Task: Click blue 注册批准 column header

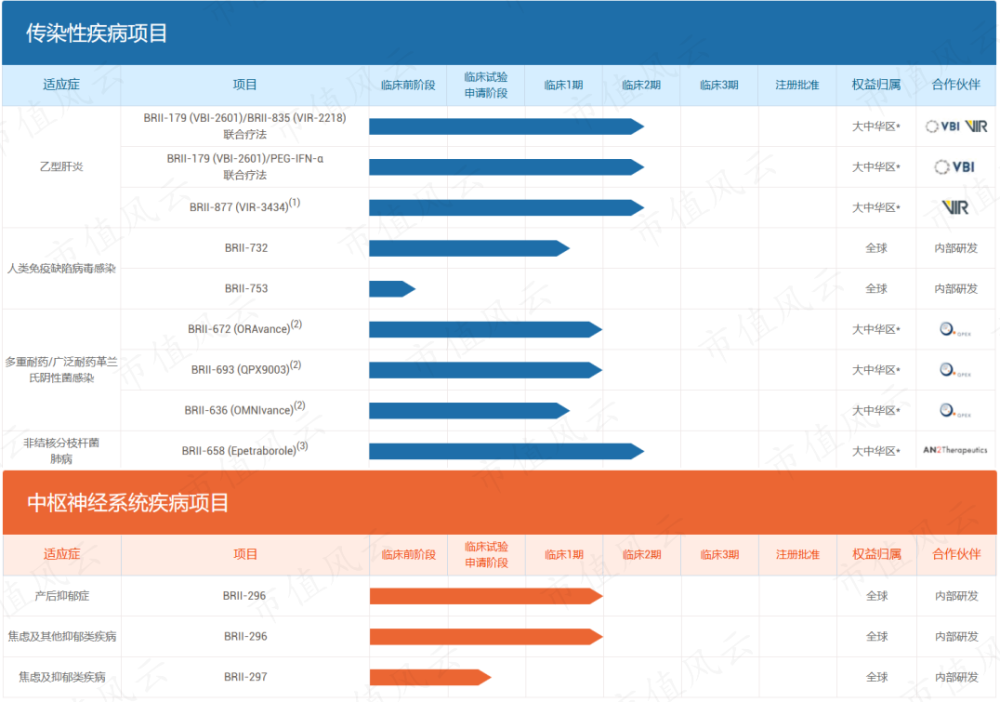Action: click(x=797, y=85)
